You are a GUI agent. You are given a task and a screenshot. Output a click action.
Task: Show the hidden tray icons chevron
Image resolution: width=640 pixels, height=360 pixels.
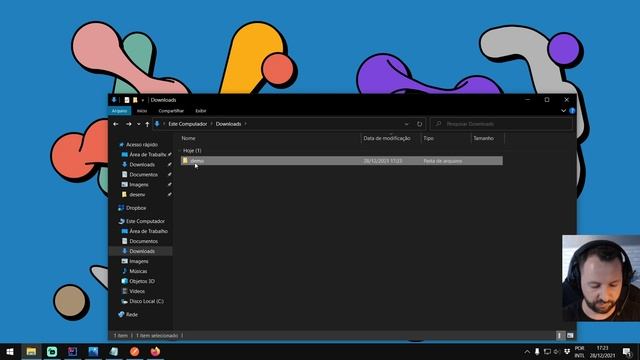(527, 351)
